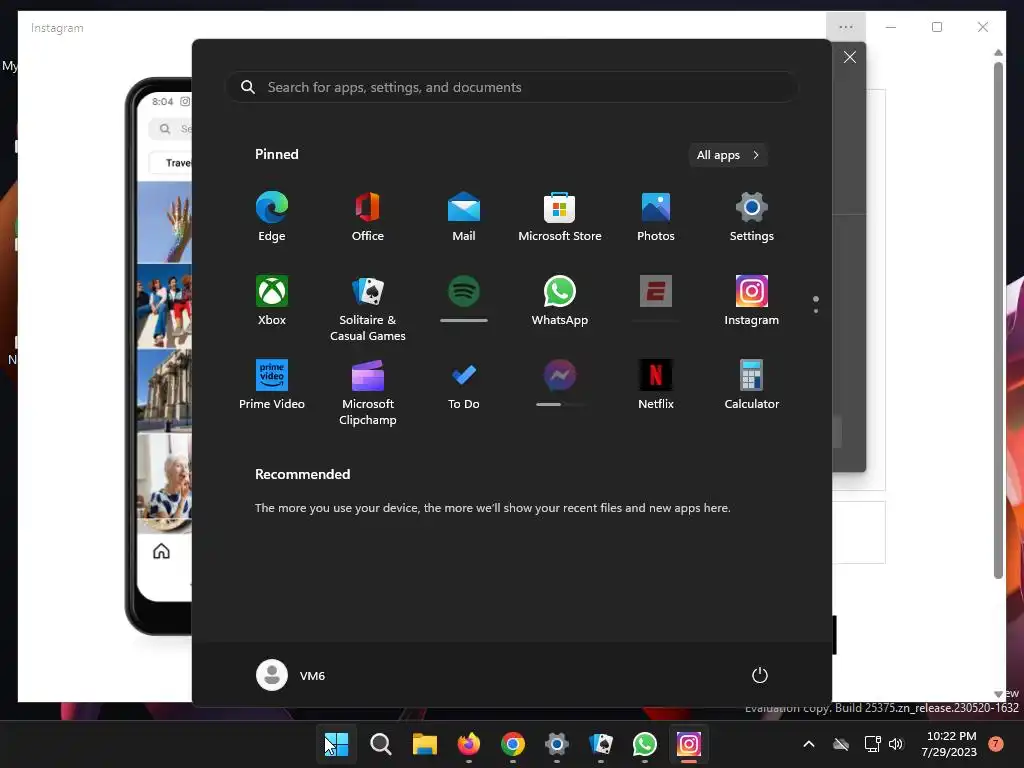Click the Spotify icon being installed
The height and width of the screenshot is (768, 1024).
pyautogui.click(x=464, y=291)
